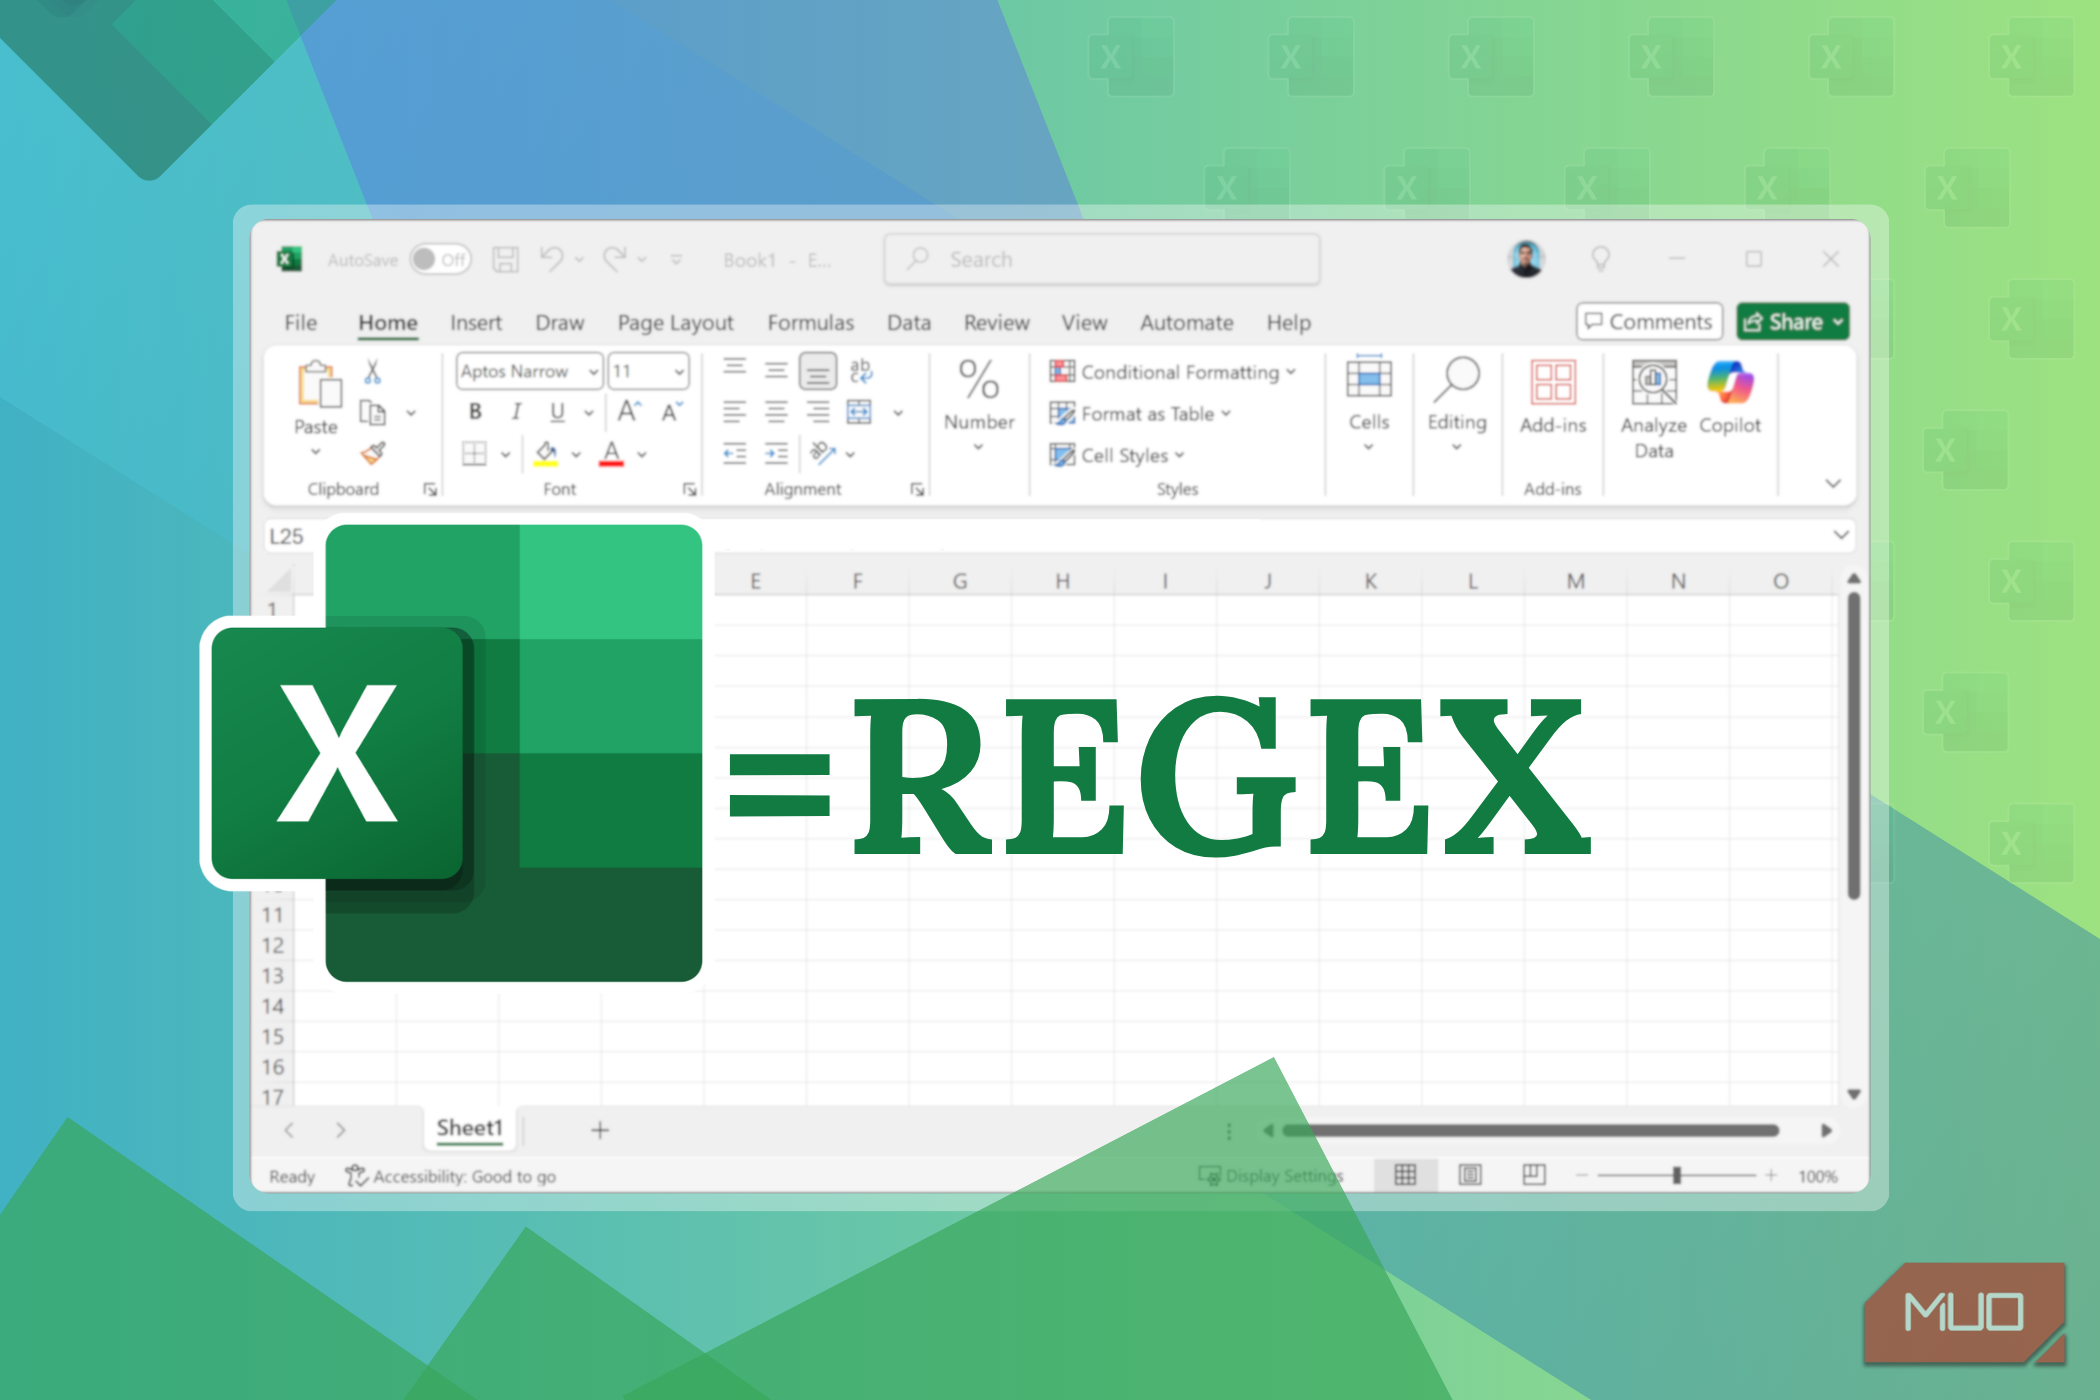2100x1400 pixels.
Task: Switch to Page Layout view icon
Action: point(1470,1175)
